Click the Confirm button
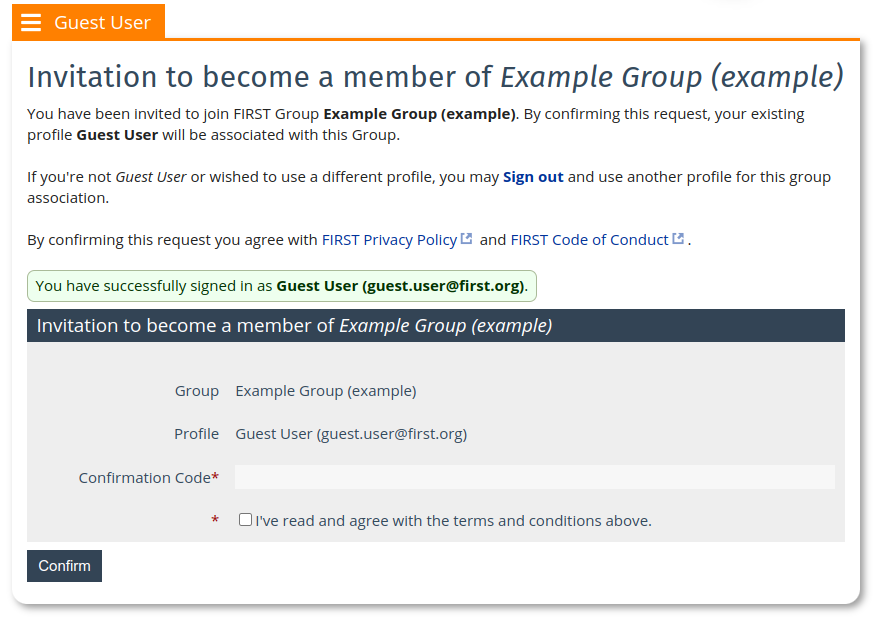 pos(65,566)
